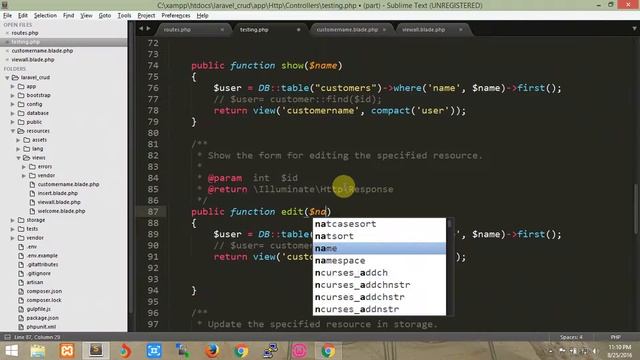Click the volume icon in the system tray
640x360 pixels.
point(595,351)
